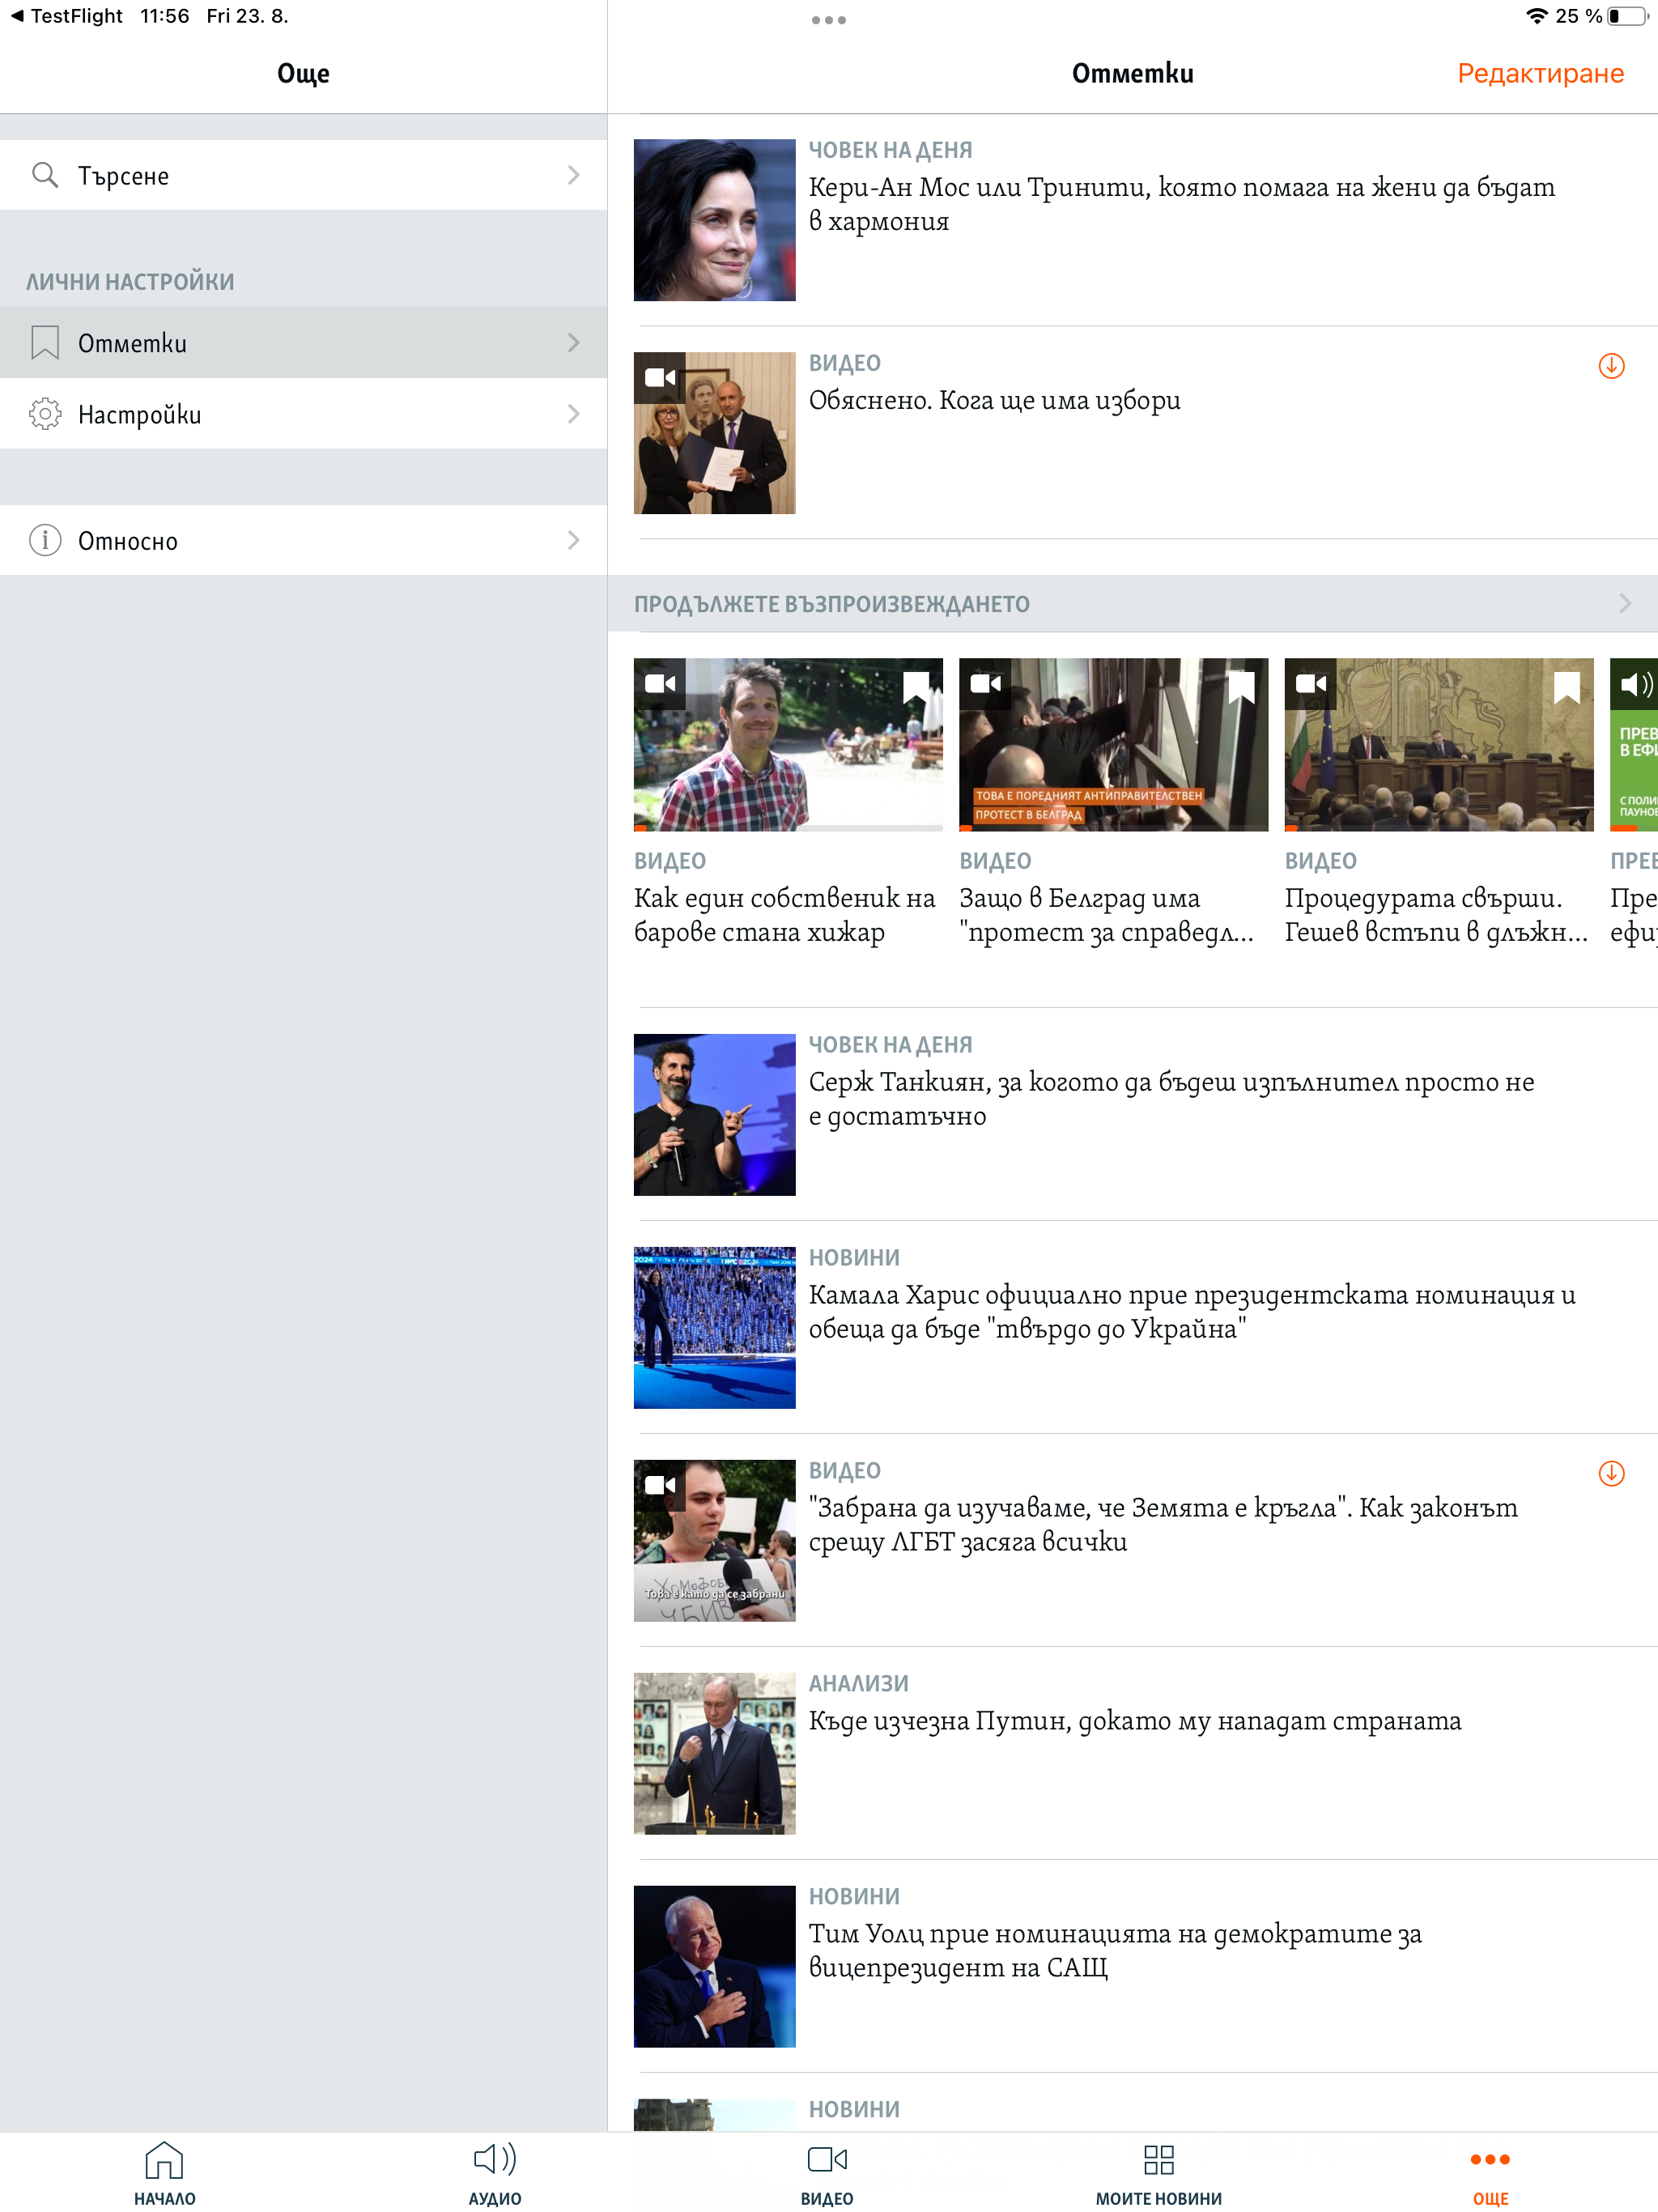Open the Камала Харис nomination headline
1658x2212 pixels.
click(1192, 1311)
